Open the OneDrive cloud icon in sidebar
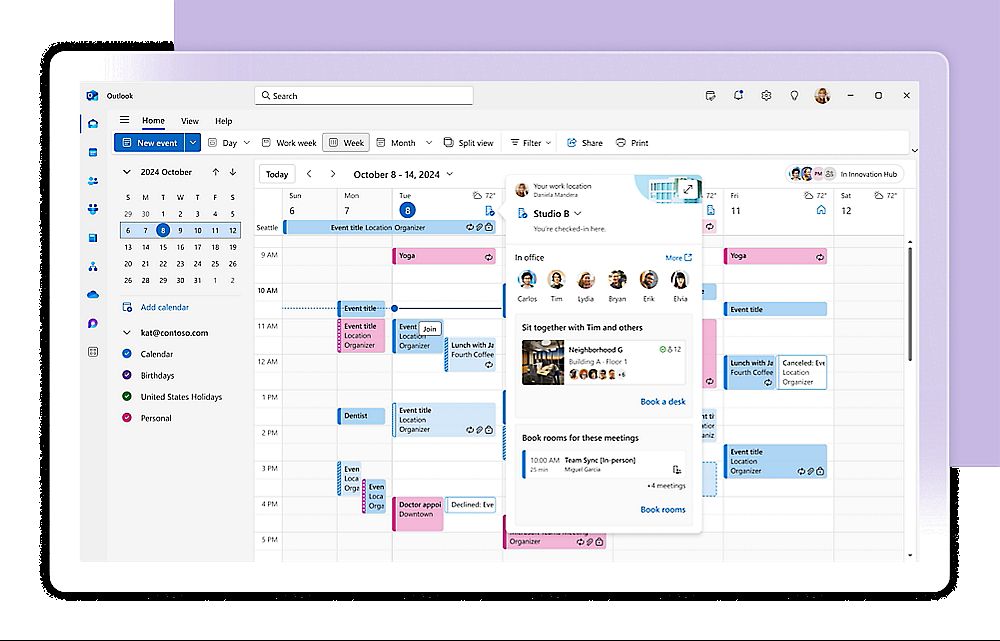This screenshot has height=641, width=1000. (x=93, y=295)
